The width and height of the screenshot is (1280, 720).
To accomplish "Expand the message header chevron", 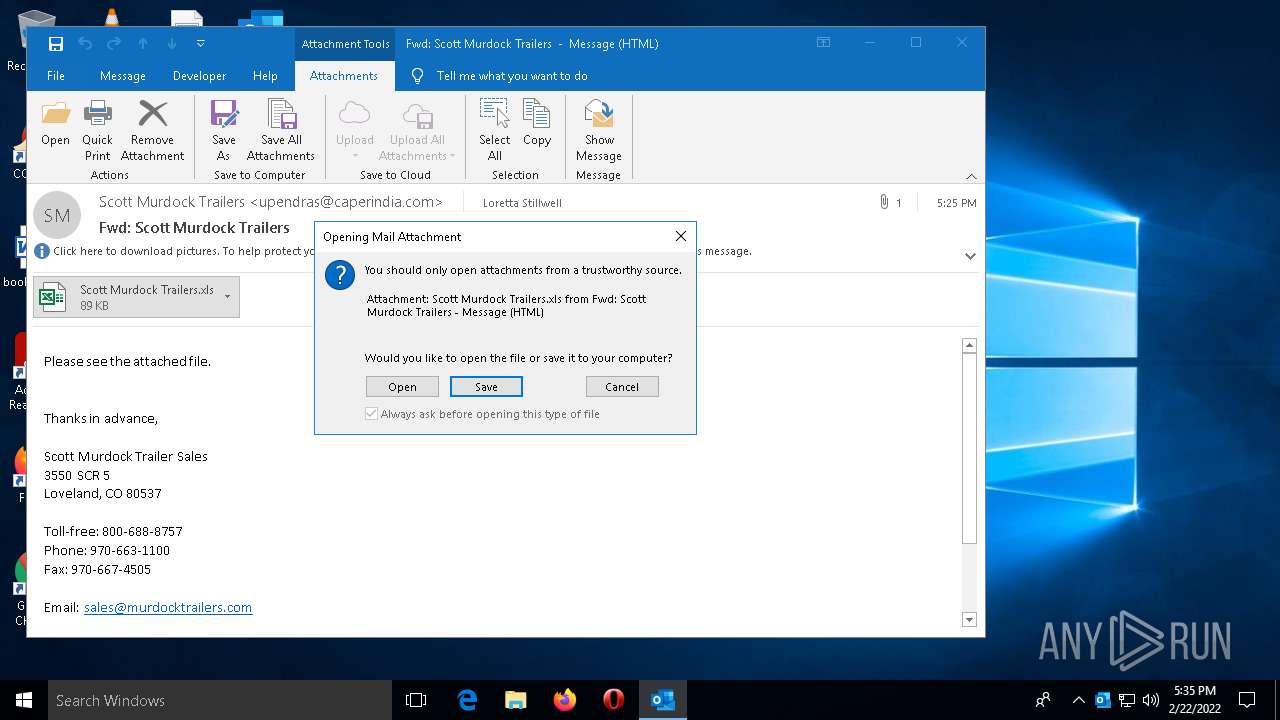I will pos(970,256).
